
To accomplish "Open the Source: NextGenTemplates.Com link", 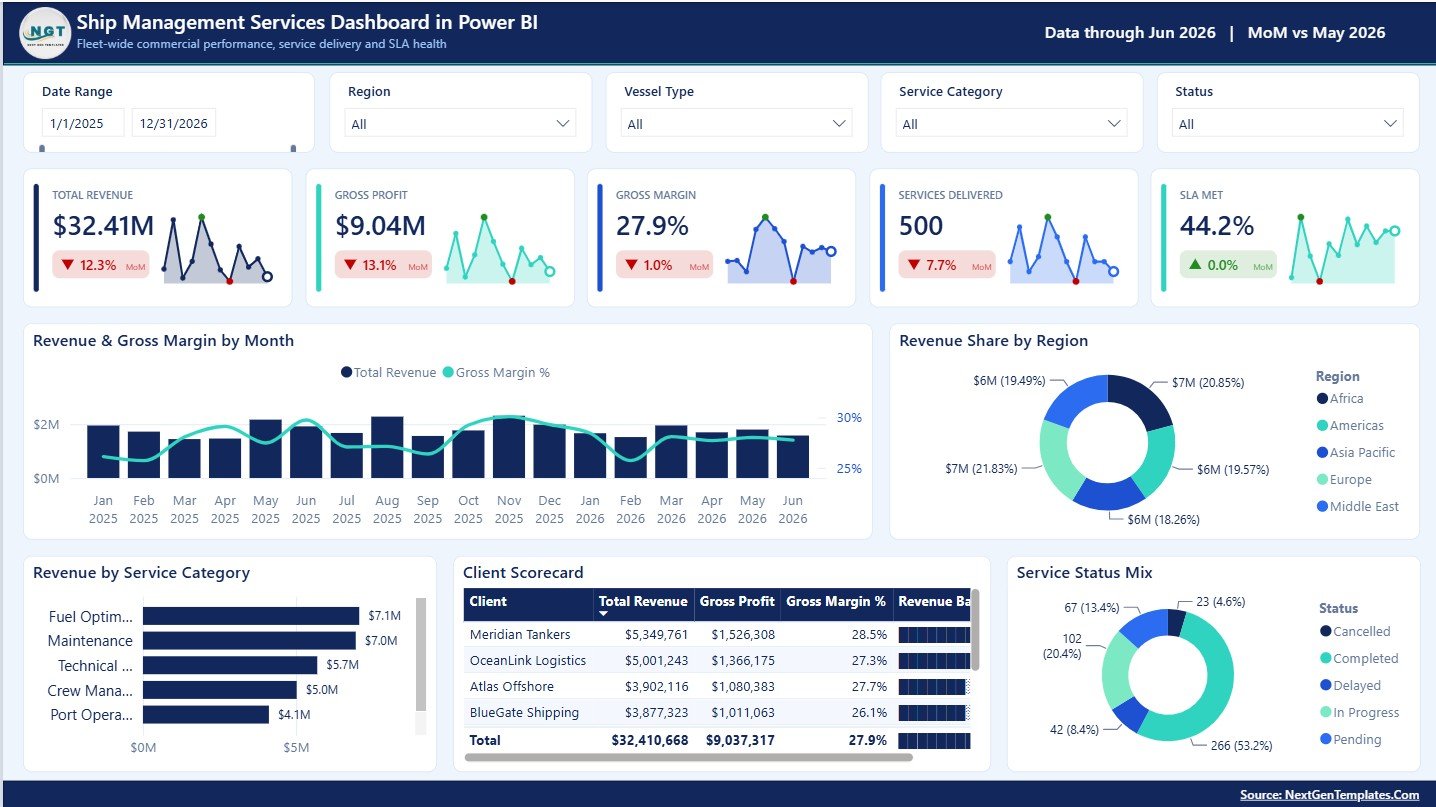I will (1329, 795).
